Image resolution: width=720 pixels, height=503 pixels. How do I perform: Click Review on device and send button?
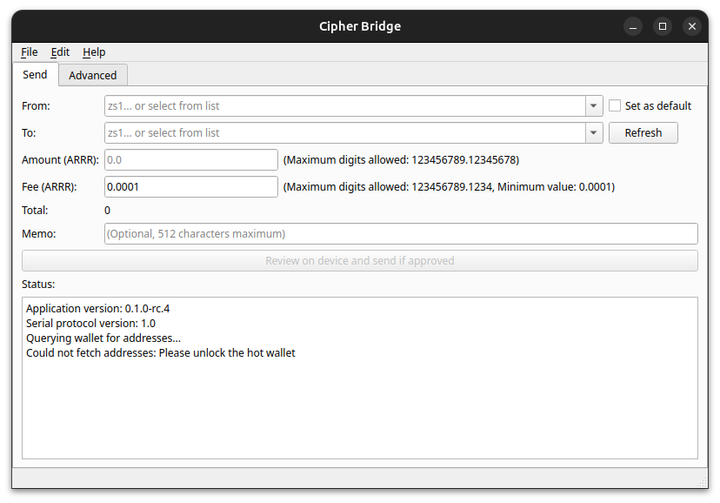[360, 261]
